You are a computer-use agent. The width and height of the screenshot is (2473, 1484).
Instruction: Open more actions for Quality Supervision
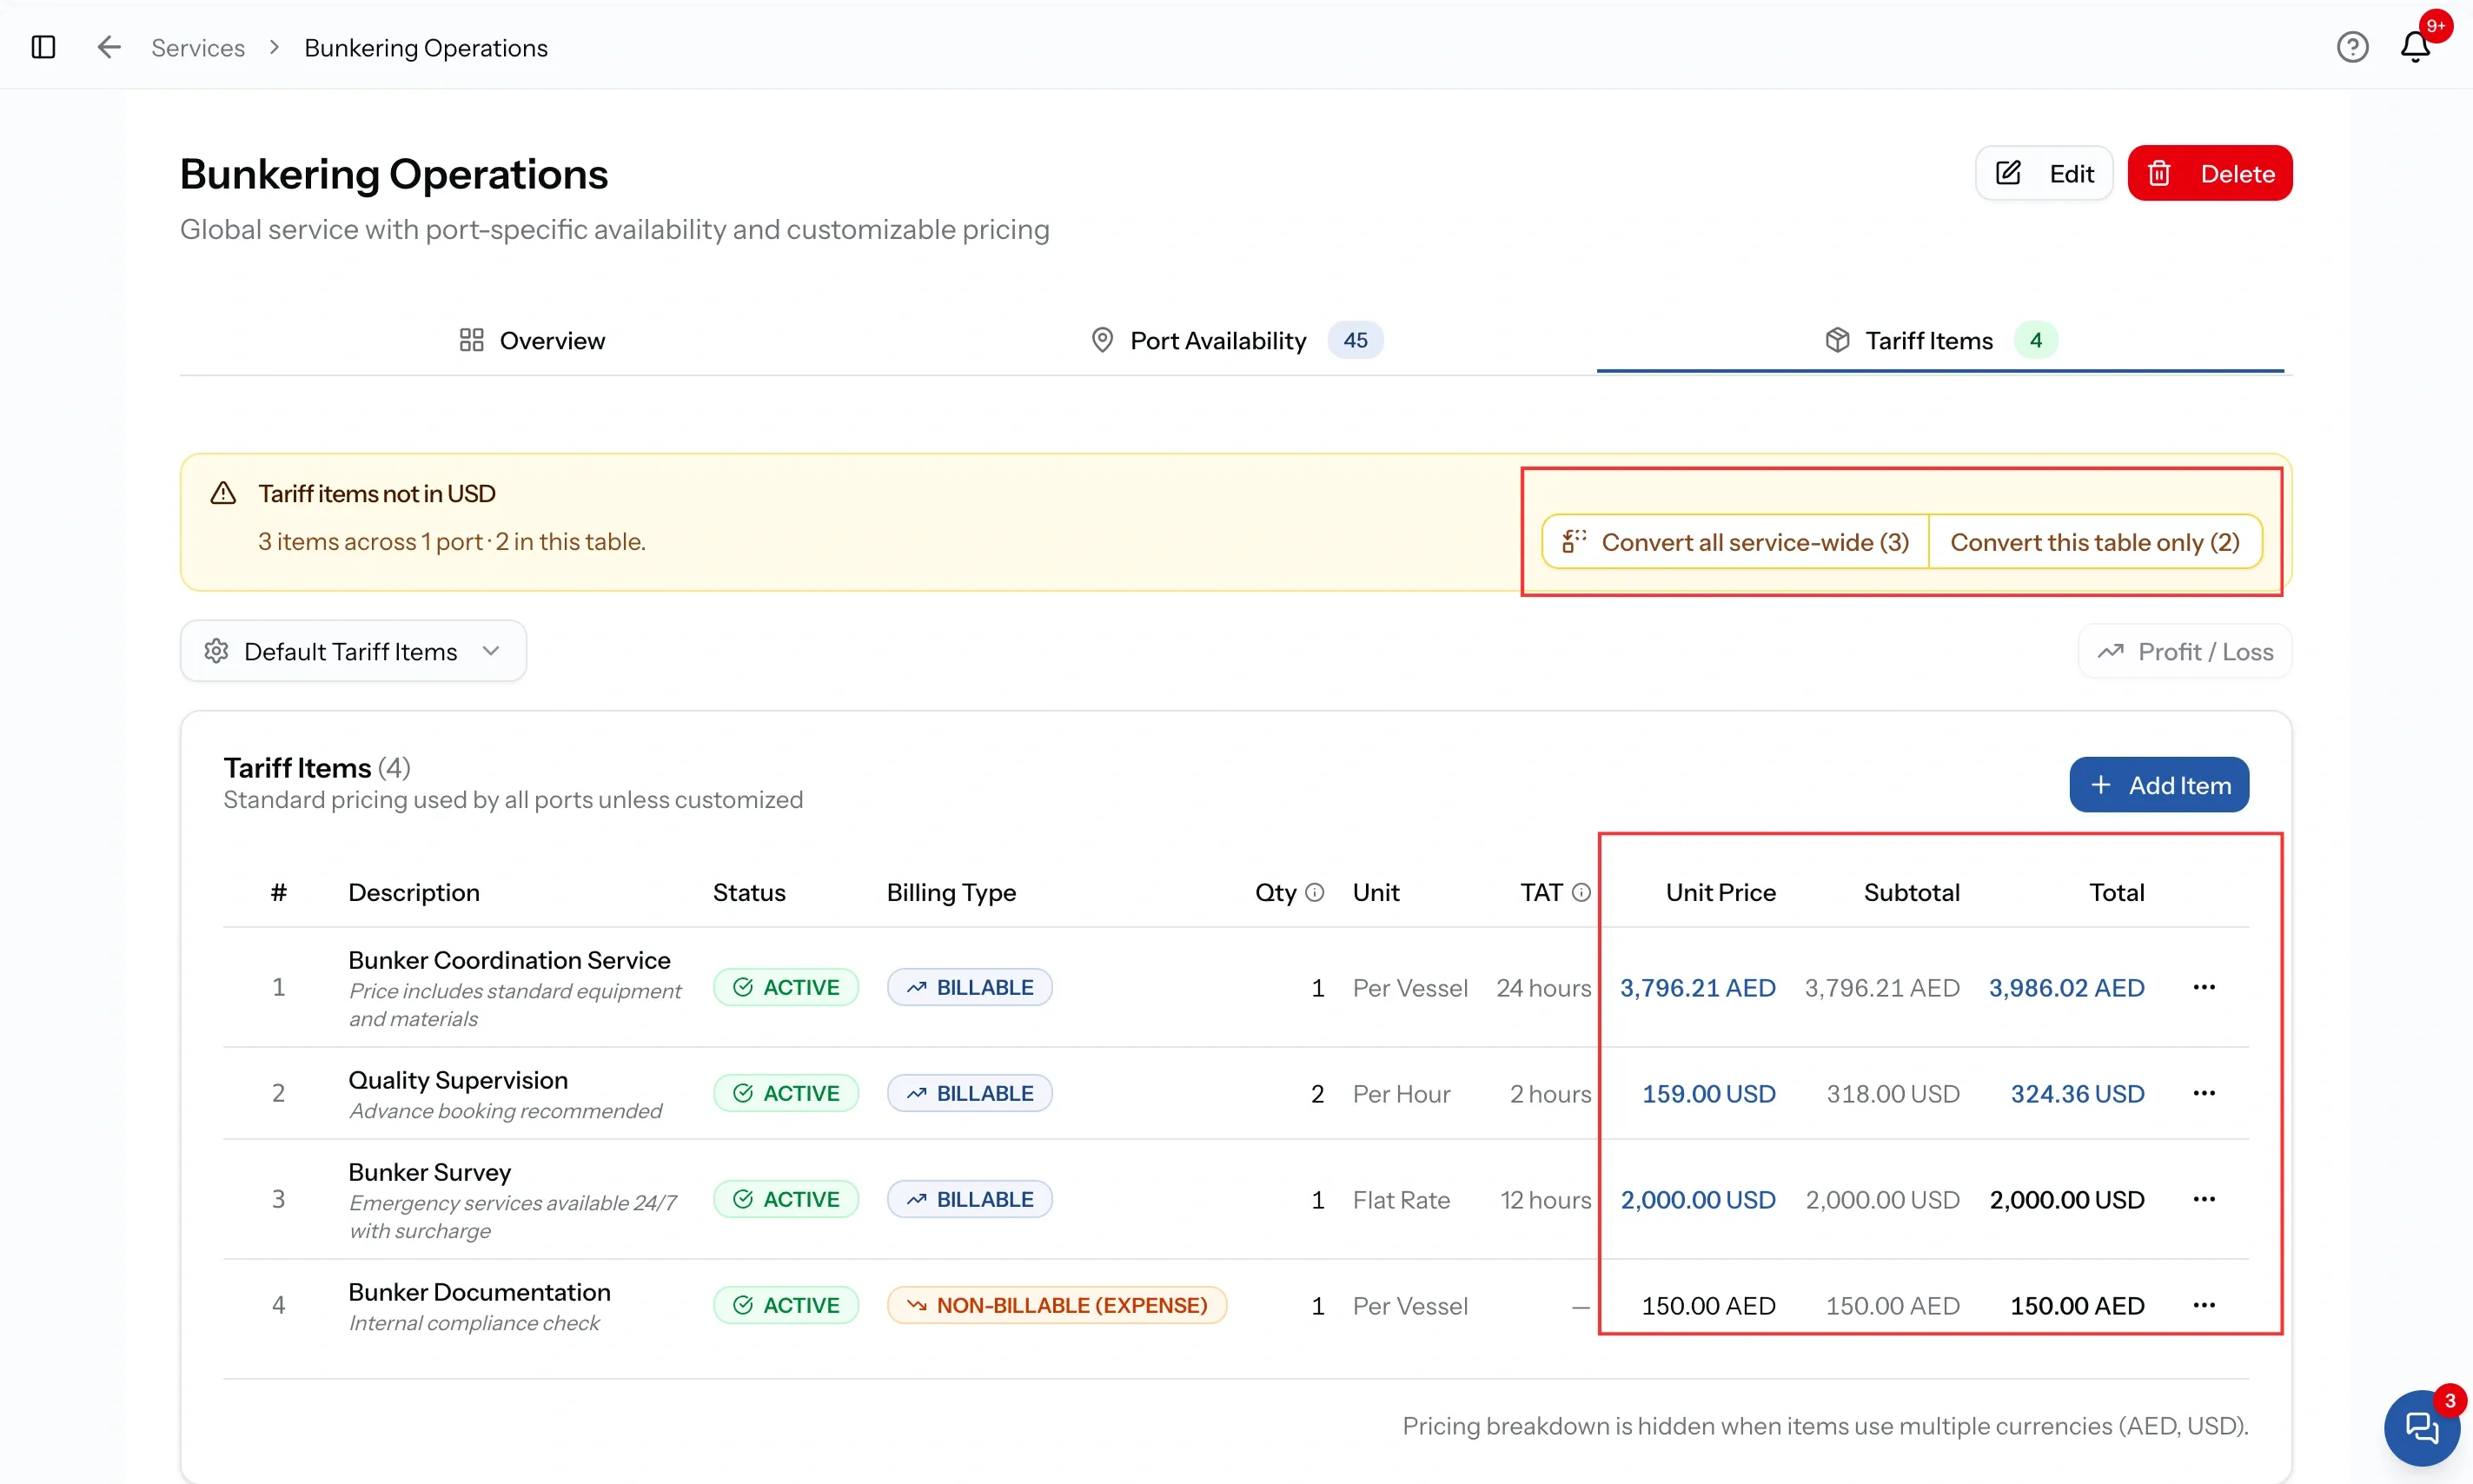tap(2204, 1093)
